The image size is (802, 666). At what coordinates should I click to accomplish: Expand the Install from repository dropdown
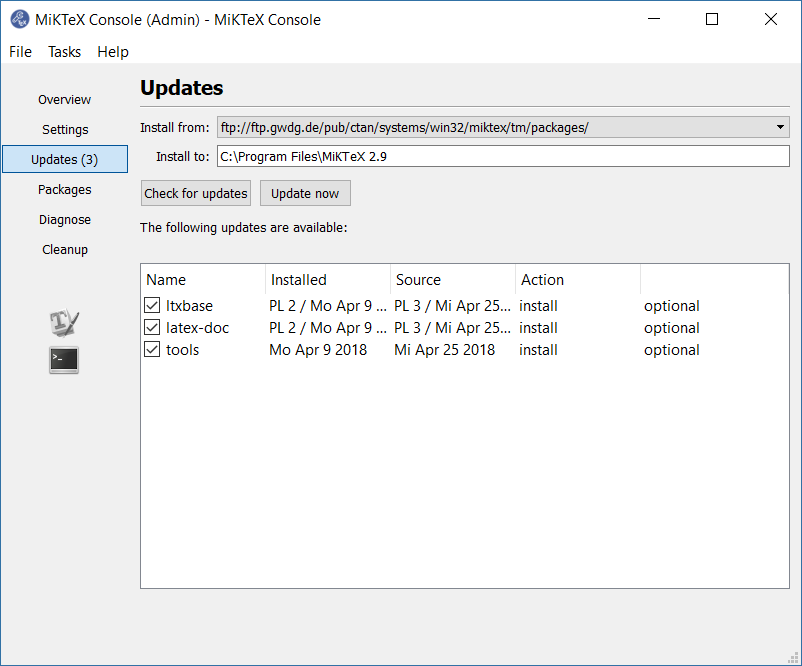point(780,127)
